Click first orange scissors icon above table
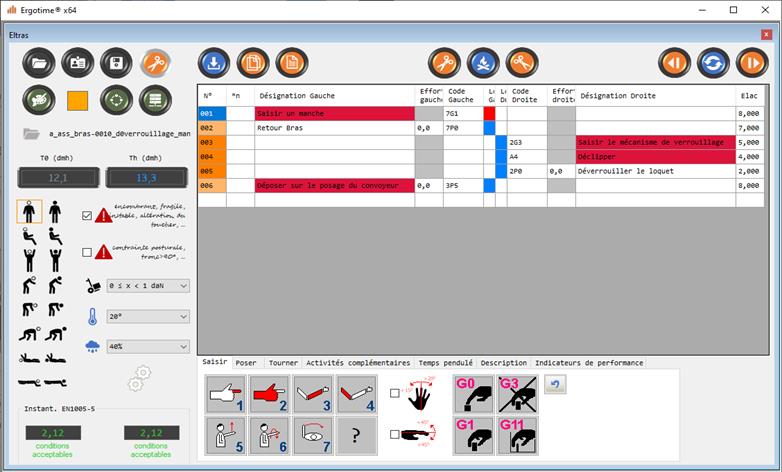The width and height of the screenshot is (782, 472). click(444, 63)
